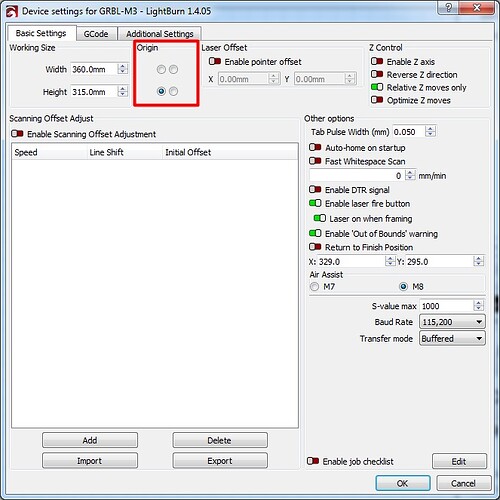This screenshot has height=500, width=500.
Task: Toggle Enable Z axis switch
Action: [x=377, y=61]
